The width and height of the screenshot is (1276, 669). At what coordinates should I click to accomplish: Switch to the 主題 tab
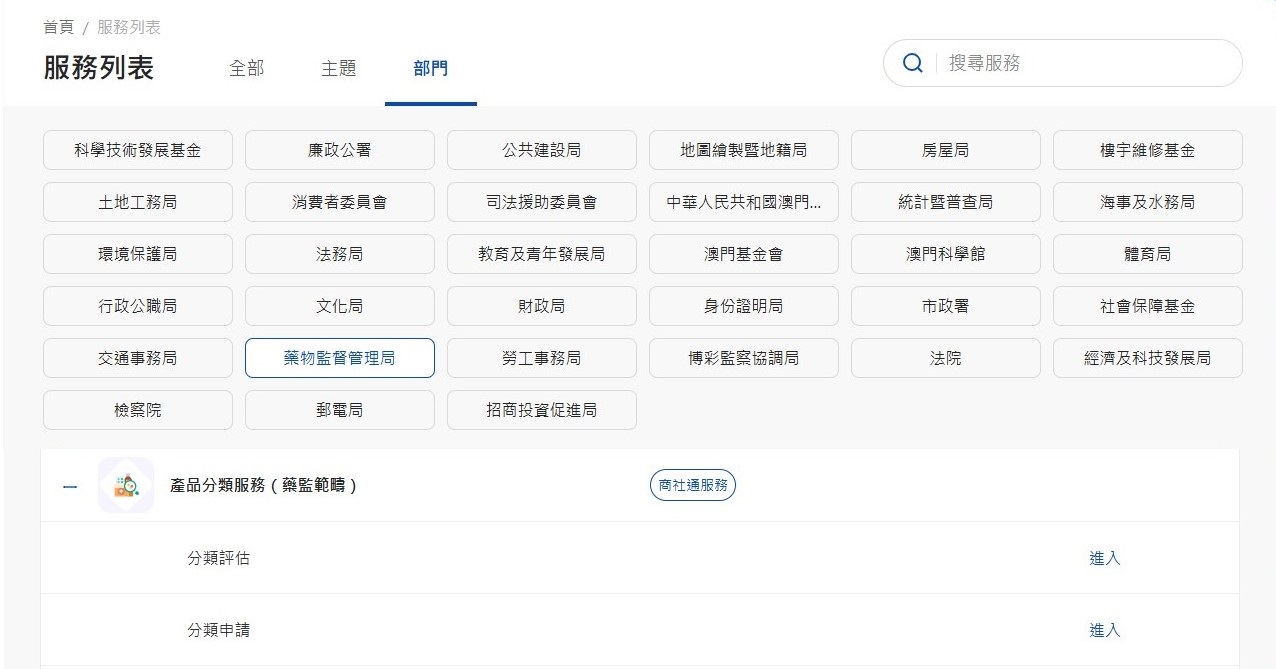pos(338,68)
